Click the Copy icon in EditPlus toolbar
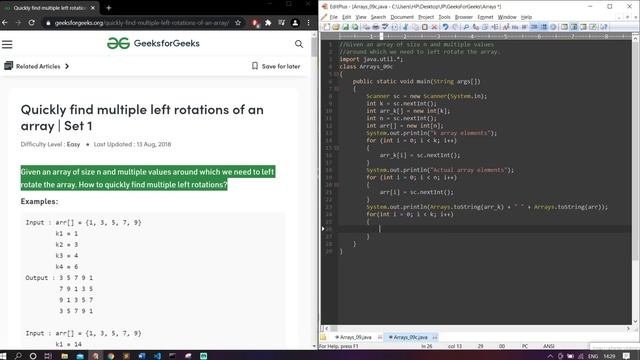 click(x=415, y=27)
